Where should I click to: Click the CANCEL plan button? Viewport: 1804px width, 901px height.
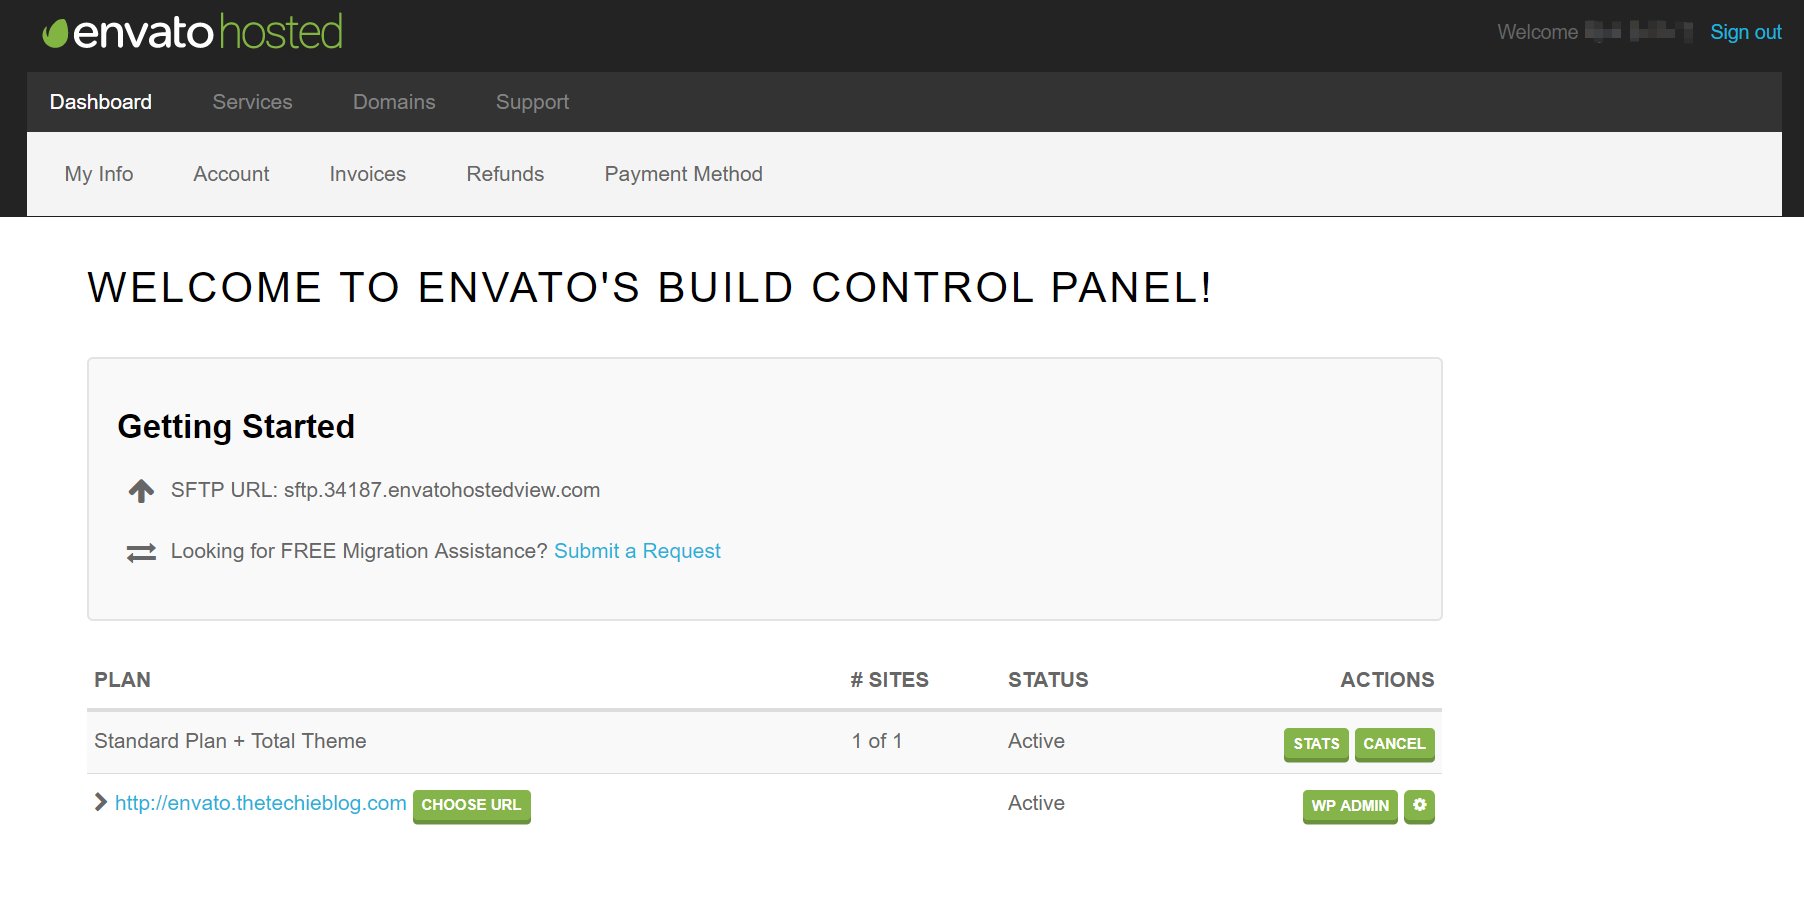(1394, 744)
